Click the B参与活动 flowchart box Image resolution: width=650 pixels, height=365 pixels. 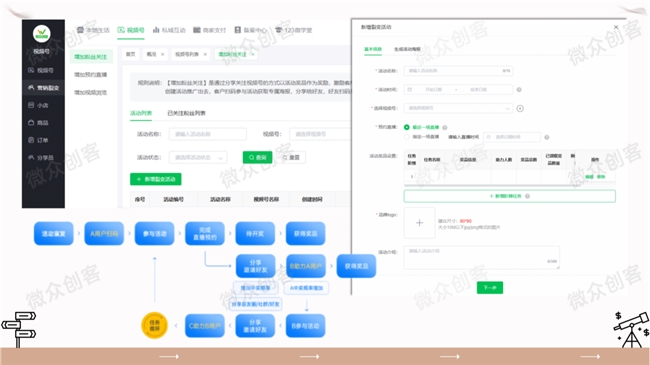pyautogui.click(x=306, y=326)
